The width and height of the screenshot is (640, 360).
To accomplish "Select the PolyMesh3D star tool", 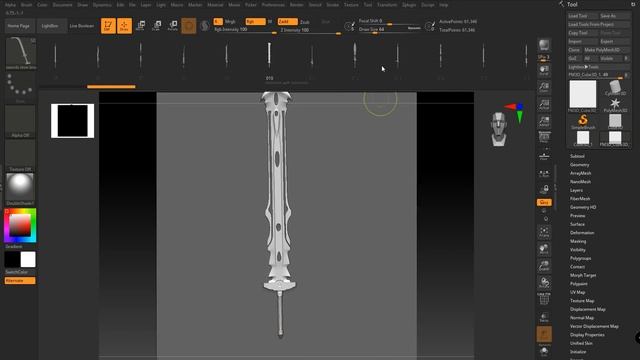I will click(615, 104).
